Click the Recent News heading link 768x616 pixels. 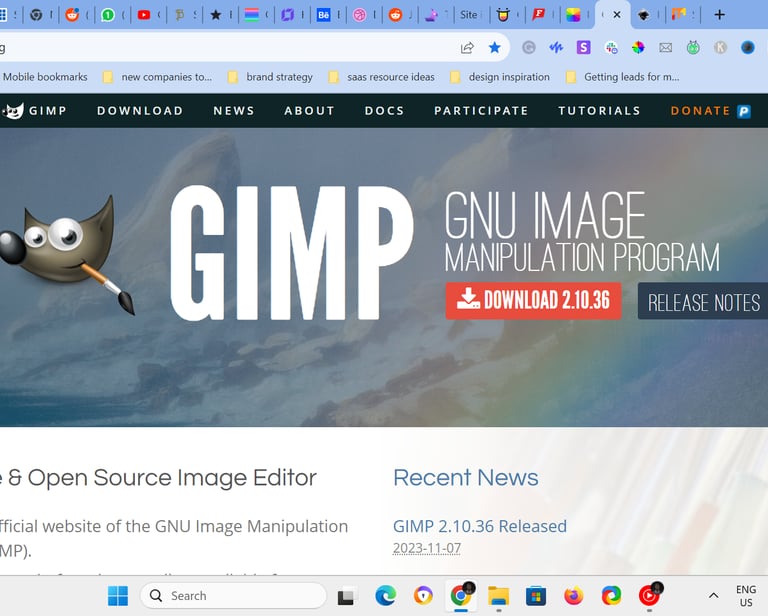coord(465,477)
